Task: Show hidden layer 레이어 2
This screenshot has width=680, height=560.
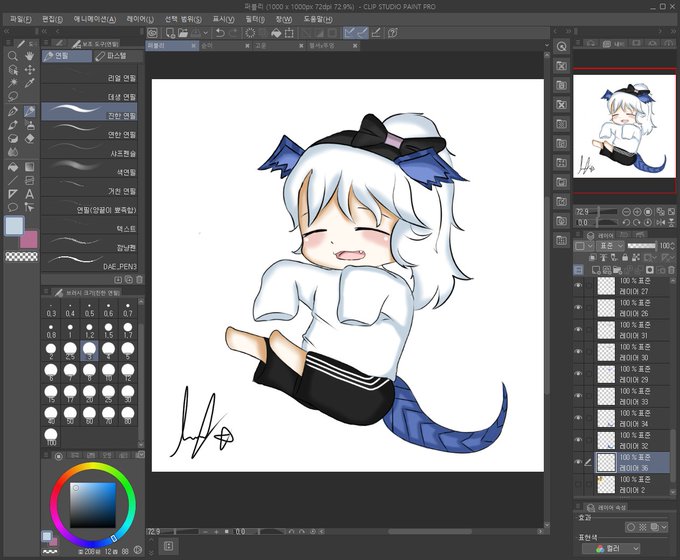Action: pyautogui.click(x=578, y=485)
